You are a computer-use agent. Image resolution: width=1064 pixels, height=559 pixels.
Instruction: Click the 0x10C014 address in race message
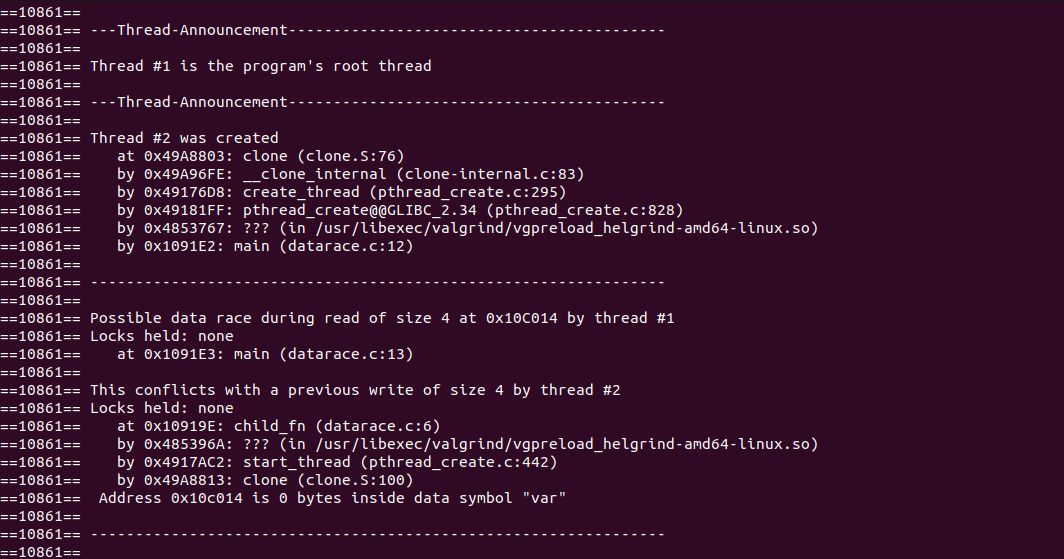526,318
